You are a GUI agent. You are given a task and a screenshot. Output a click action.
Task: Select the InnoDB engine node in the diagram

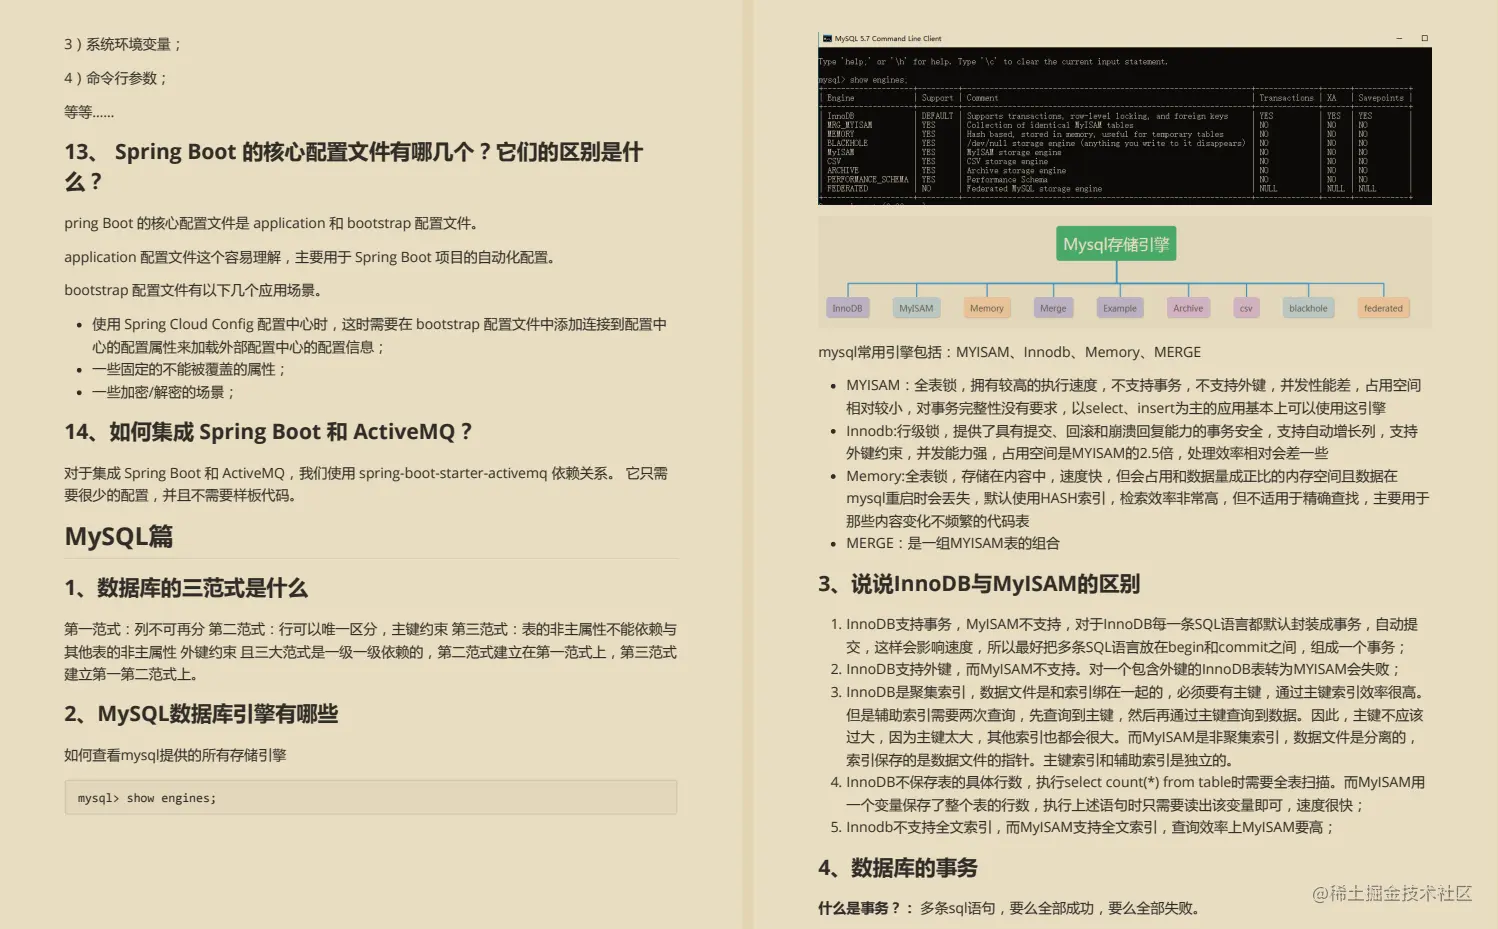click(847, 308)
